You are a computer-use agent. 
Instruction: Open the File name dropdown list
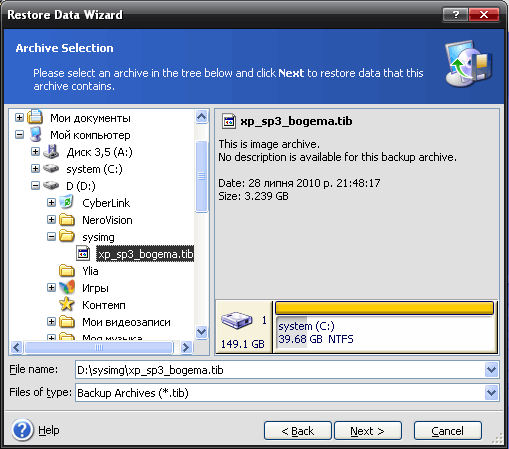[x=492, y=370]
